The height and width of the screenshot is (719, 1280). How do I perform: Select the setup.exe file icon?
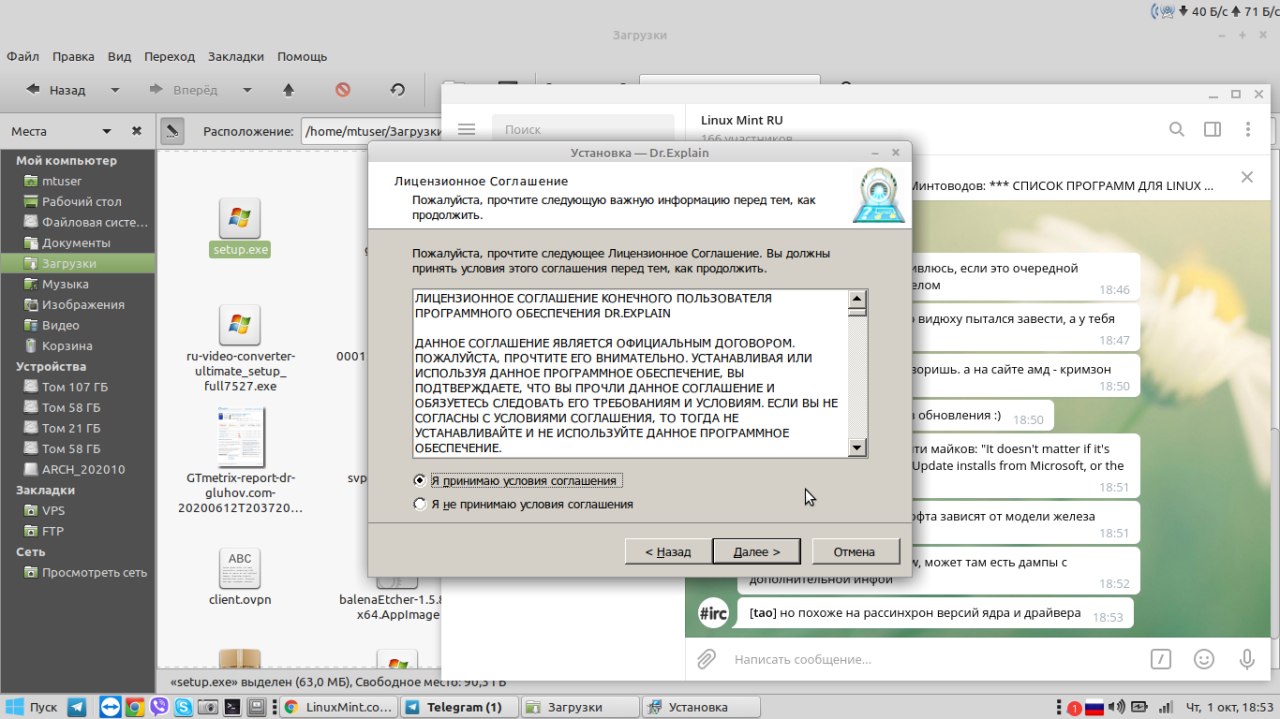[240, 218]
